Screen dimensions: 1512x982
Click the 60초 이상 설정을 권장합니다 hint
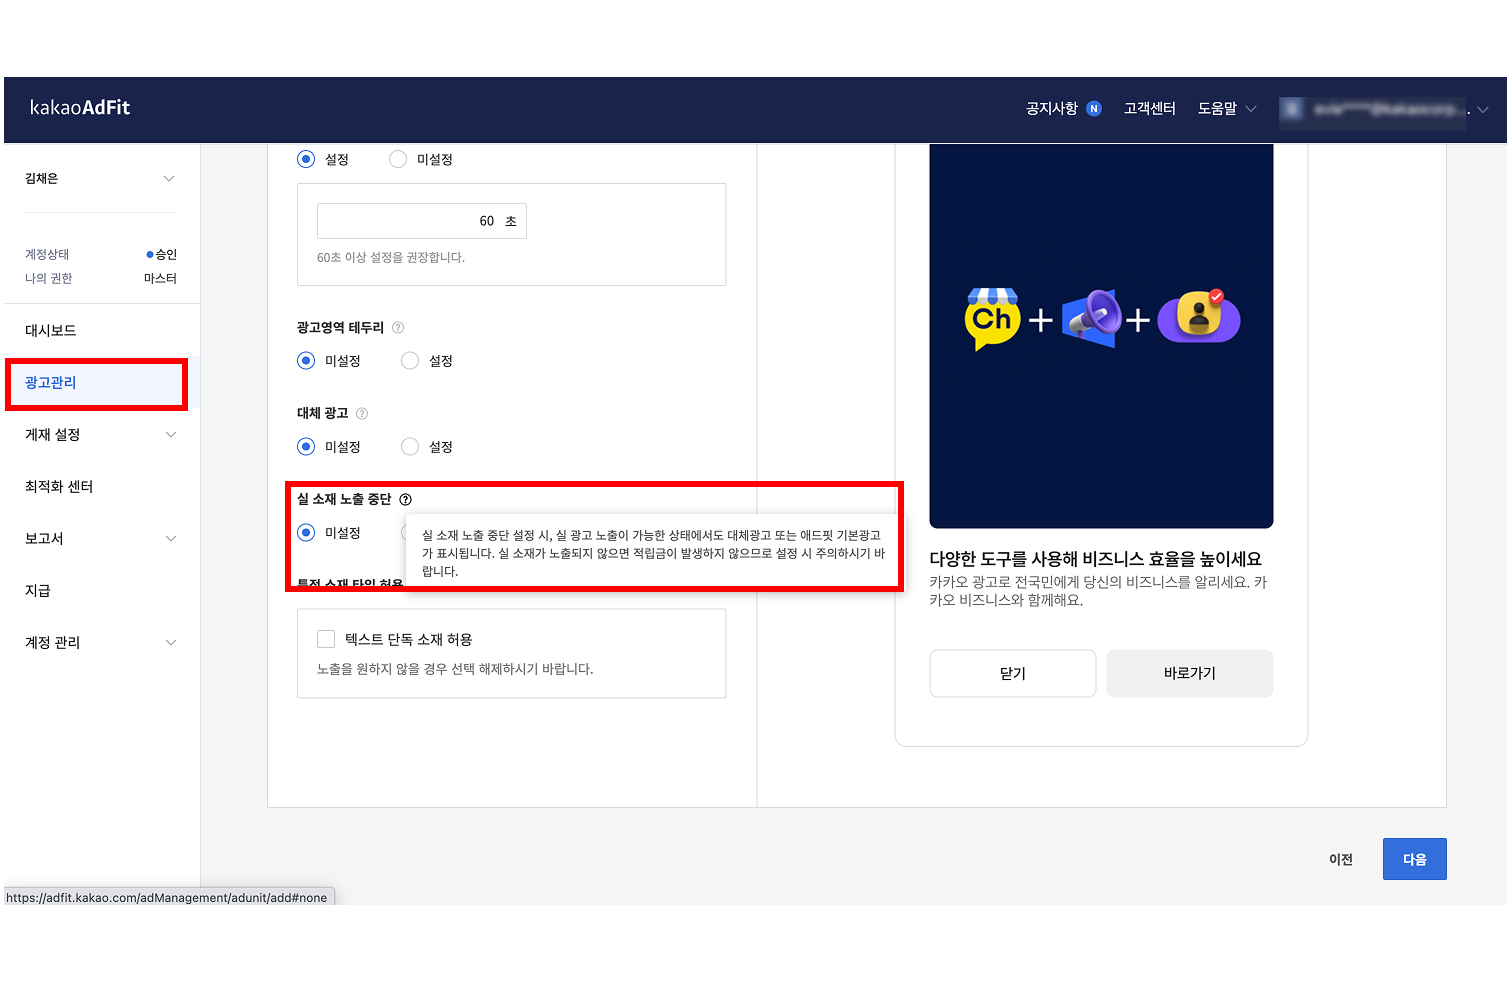pos(391,258)
